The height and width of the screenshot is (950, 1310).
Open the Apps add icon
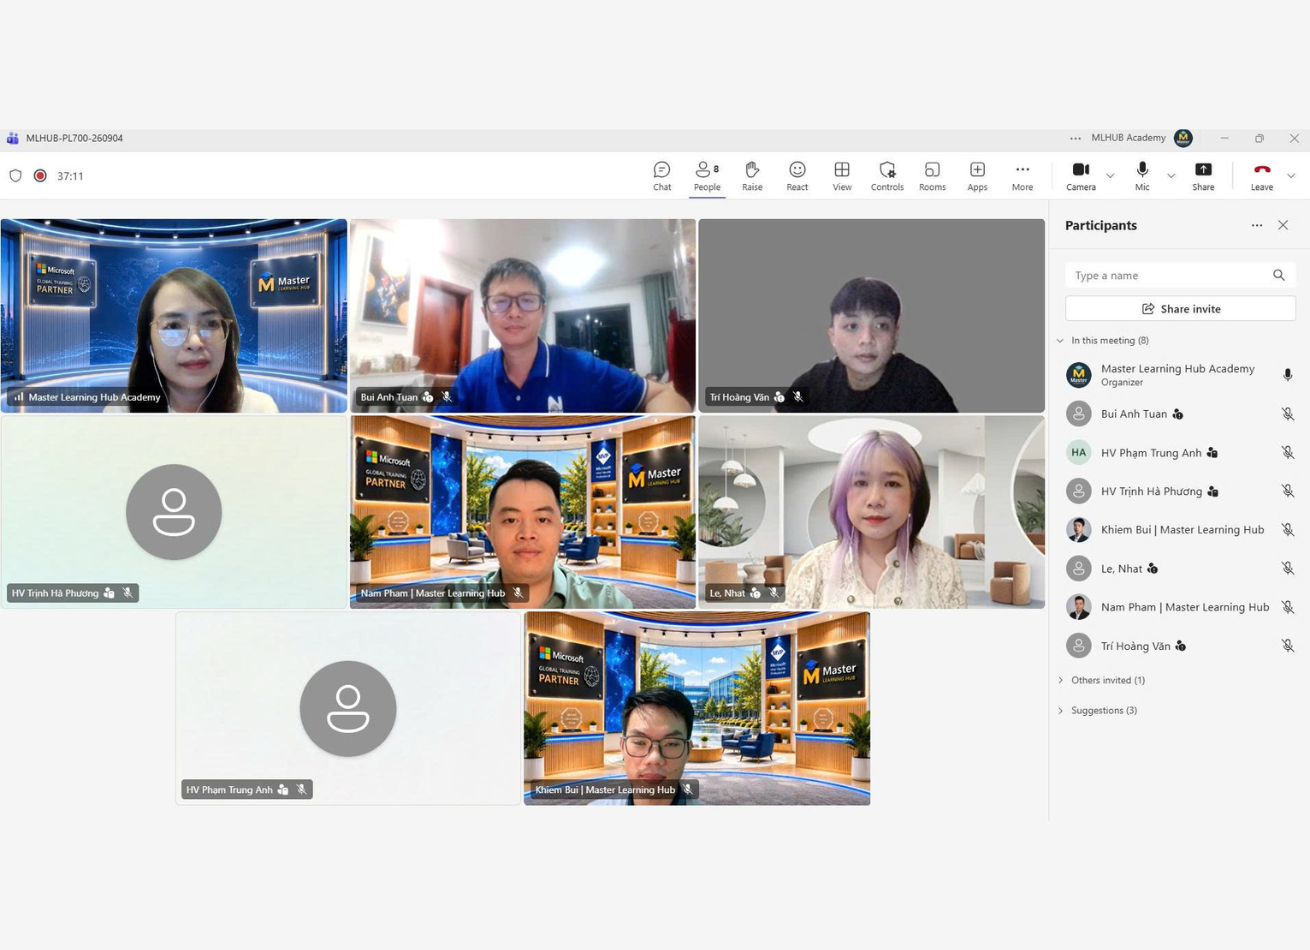pyautogui.click(x=977, y=176)
